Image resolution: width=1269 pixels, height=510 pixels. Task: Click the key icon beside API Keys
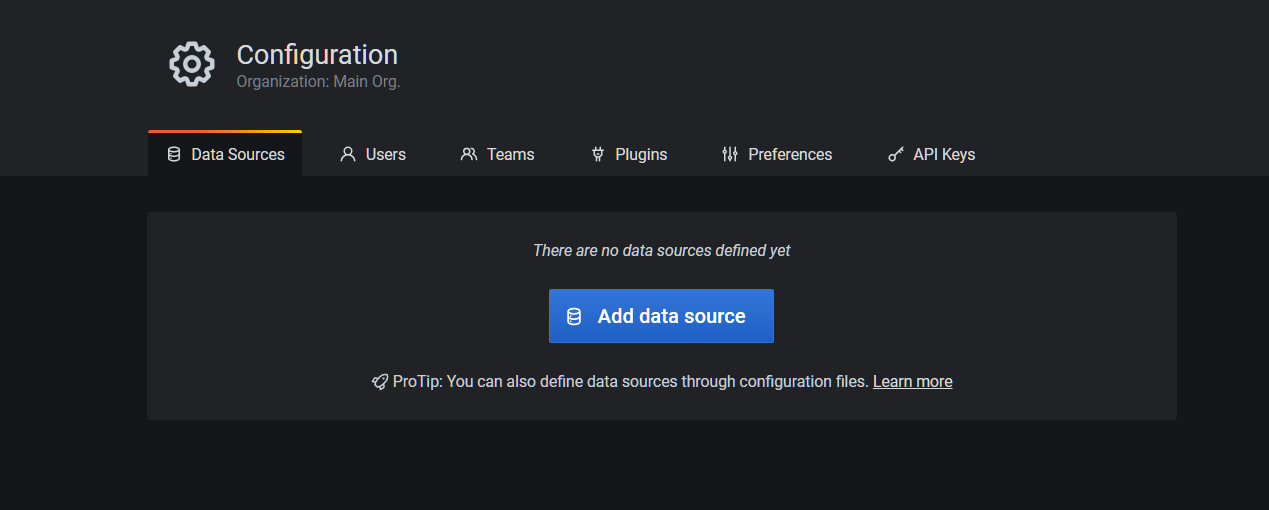coord(896,154)
